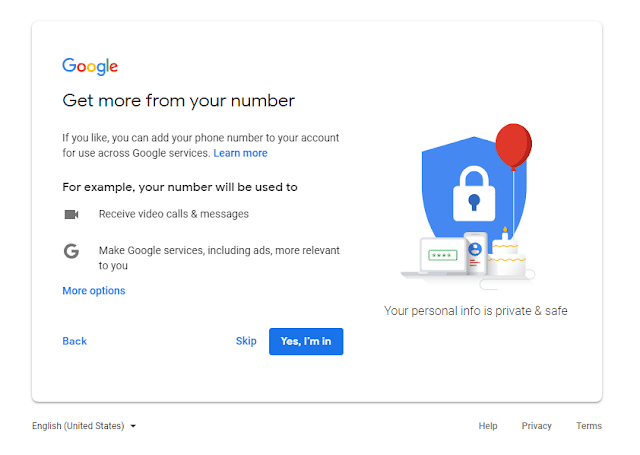Click the red balloon illustration
Viewport: 640px width, 455px height.
point(513,147)
